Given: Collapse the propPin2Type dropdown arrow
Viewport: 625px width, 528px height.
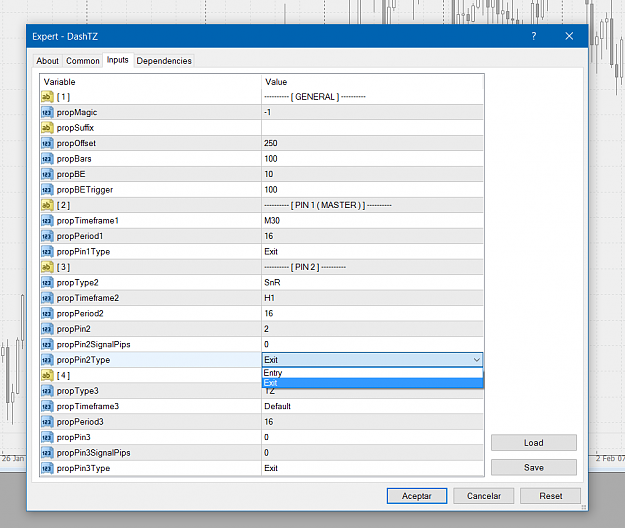Looking at the screenshot, I should click(476, 360).
